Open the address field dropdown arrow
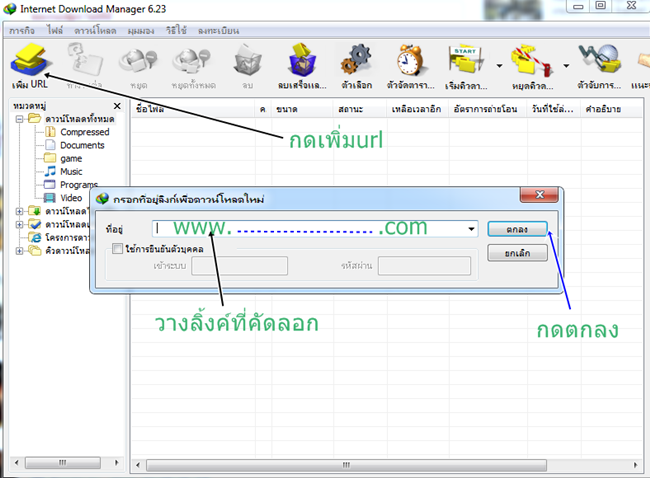This screenshot has width=650, height=478. (471, 229)
